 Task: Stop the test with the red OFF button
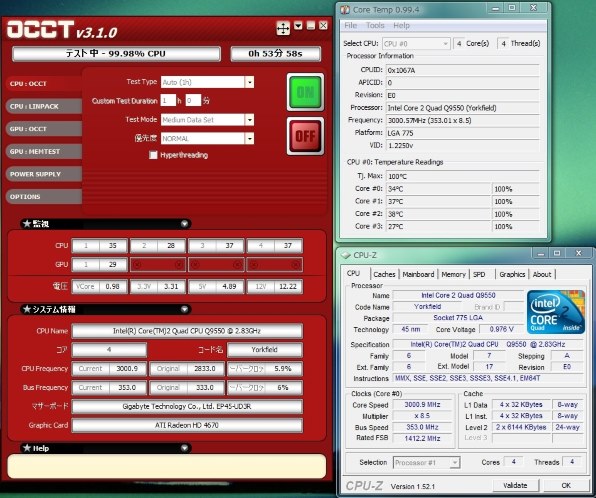tap(305, 136)
